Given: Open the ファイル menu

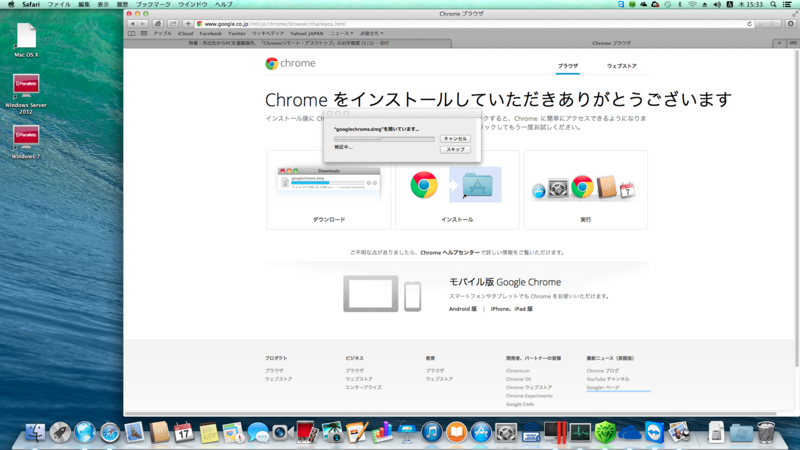Looking at the screenshot, I should (x=59, y=4).
